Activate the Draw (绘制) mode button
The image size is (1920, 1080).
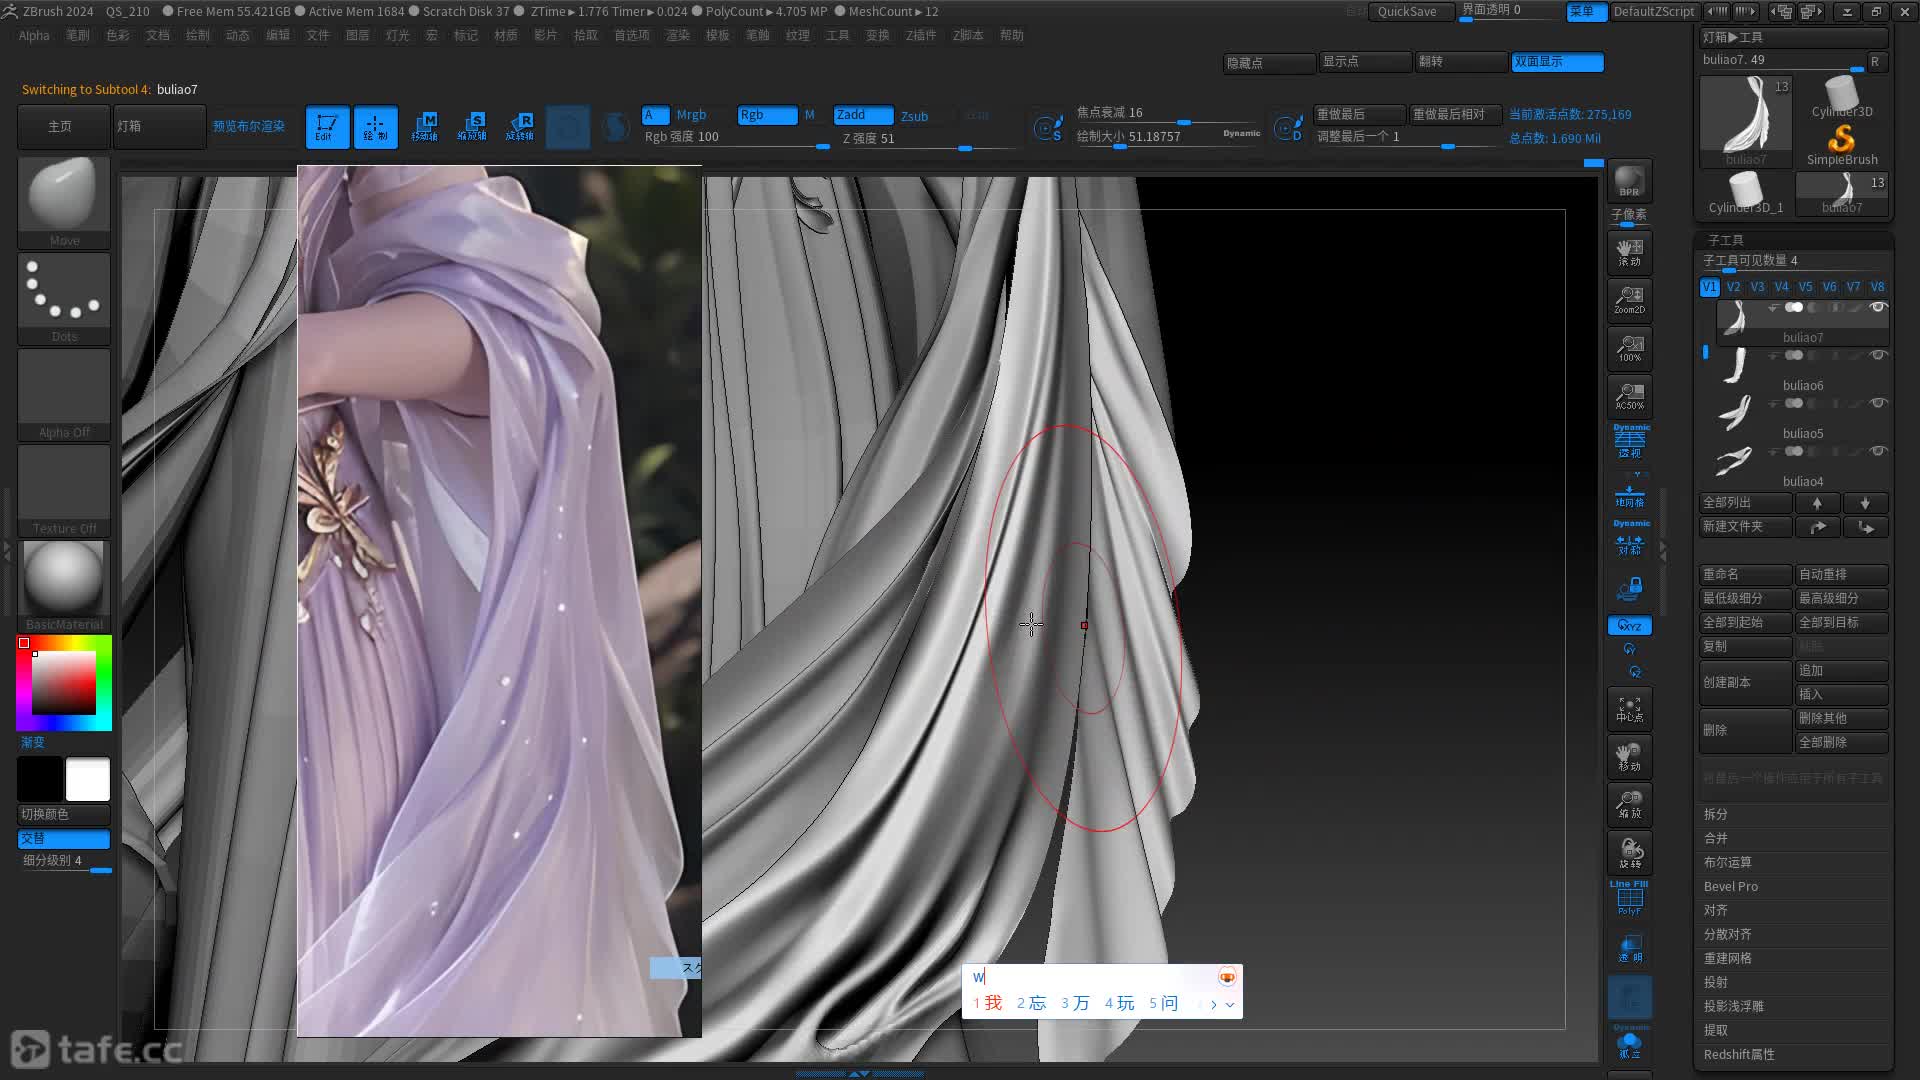point(375,127)
